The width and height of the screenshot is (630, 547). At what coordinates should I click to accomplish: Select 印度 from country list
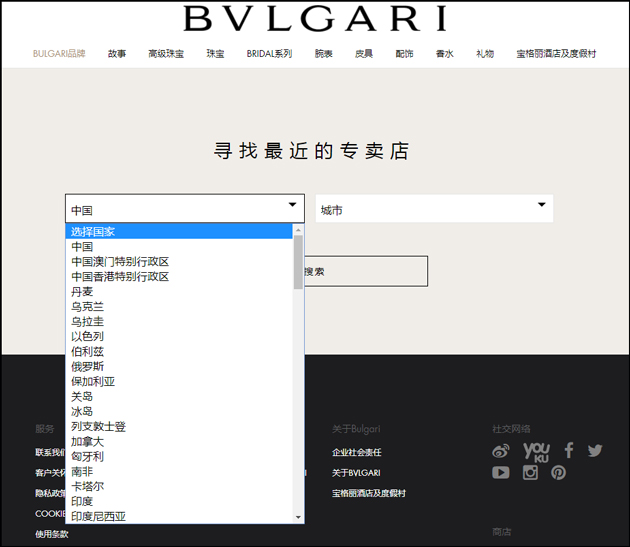coord(179,502)
